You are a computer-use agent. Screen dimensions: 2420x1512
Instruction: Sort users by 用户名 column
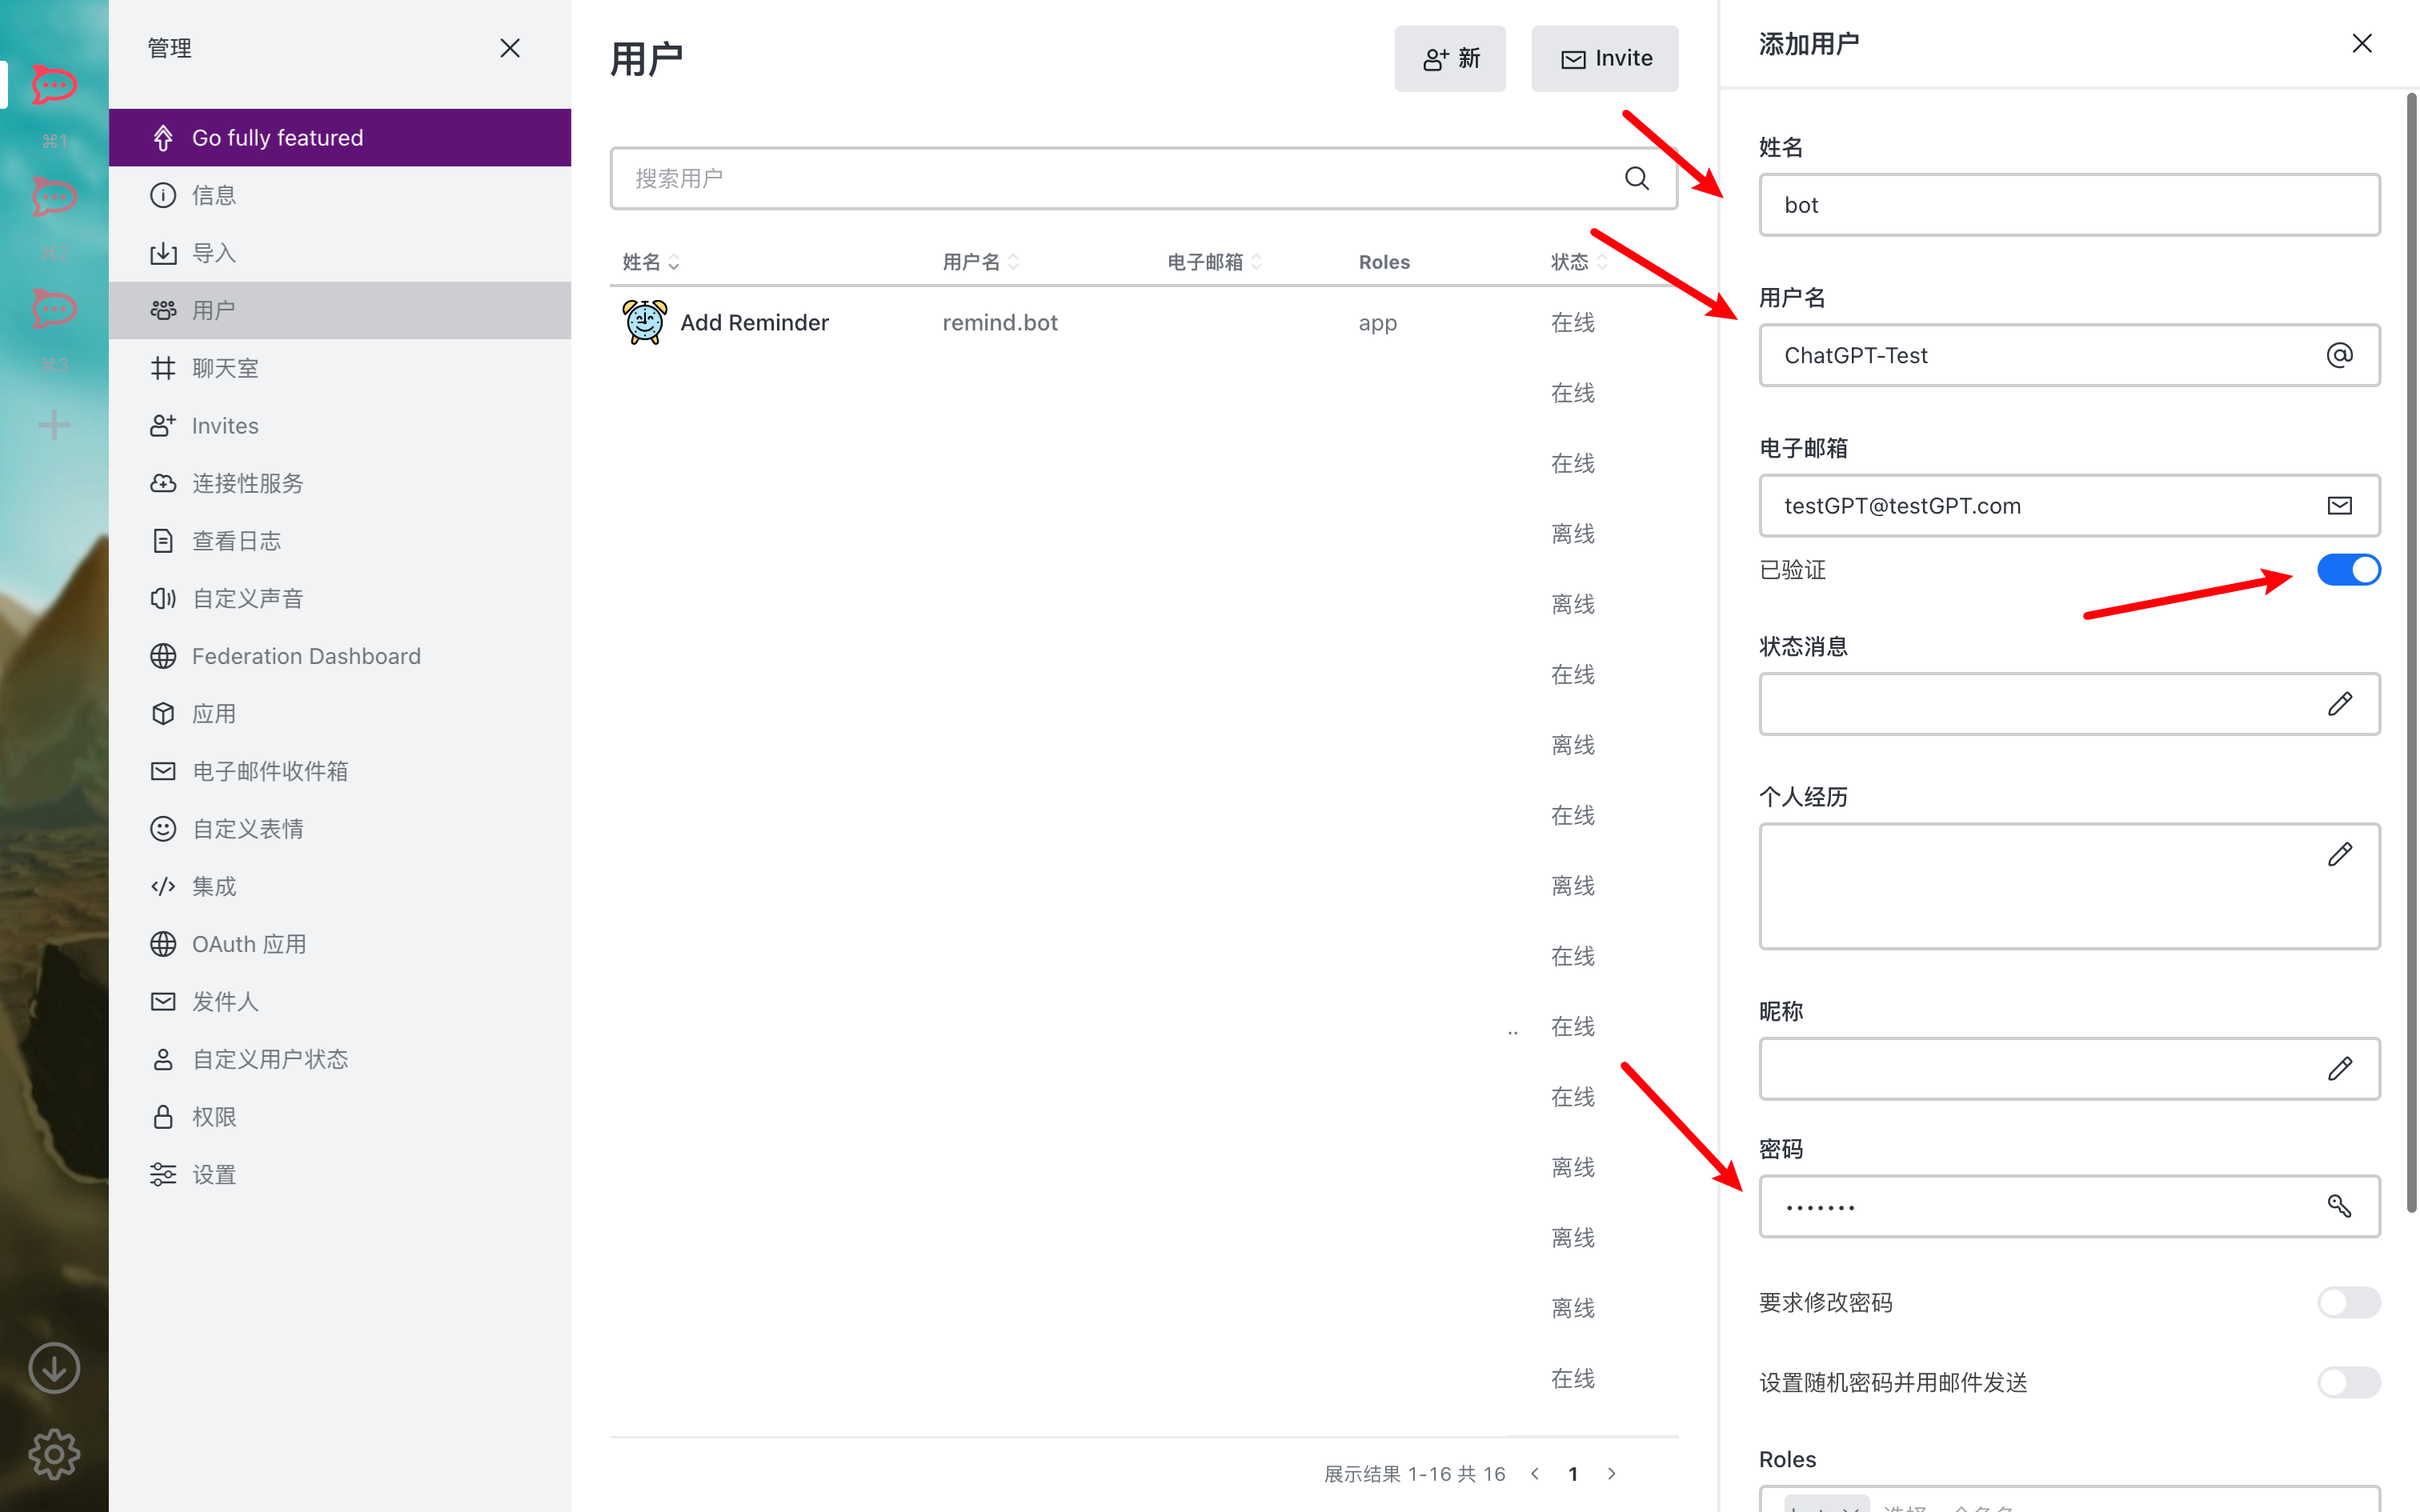pyautogui.click(x=981, y=262)
